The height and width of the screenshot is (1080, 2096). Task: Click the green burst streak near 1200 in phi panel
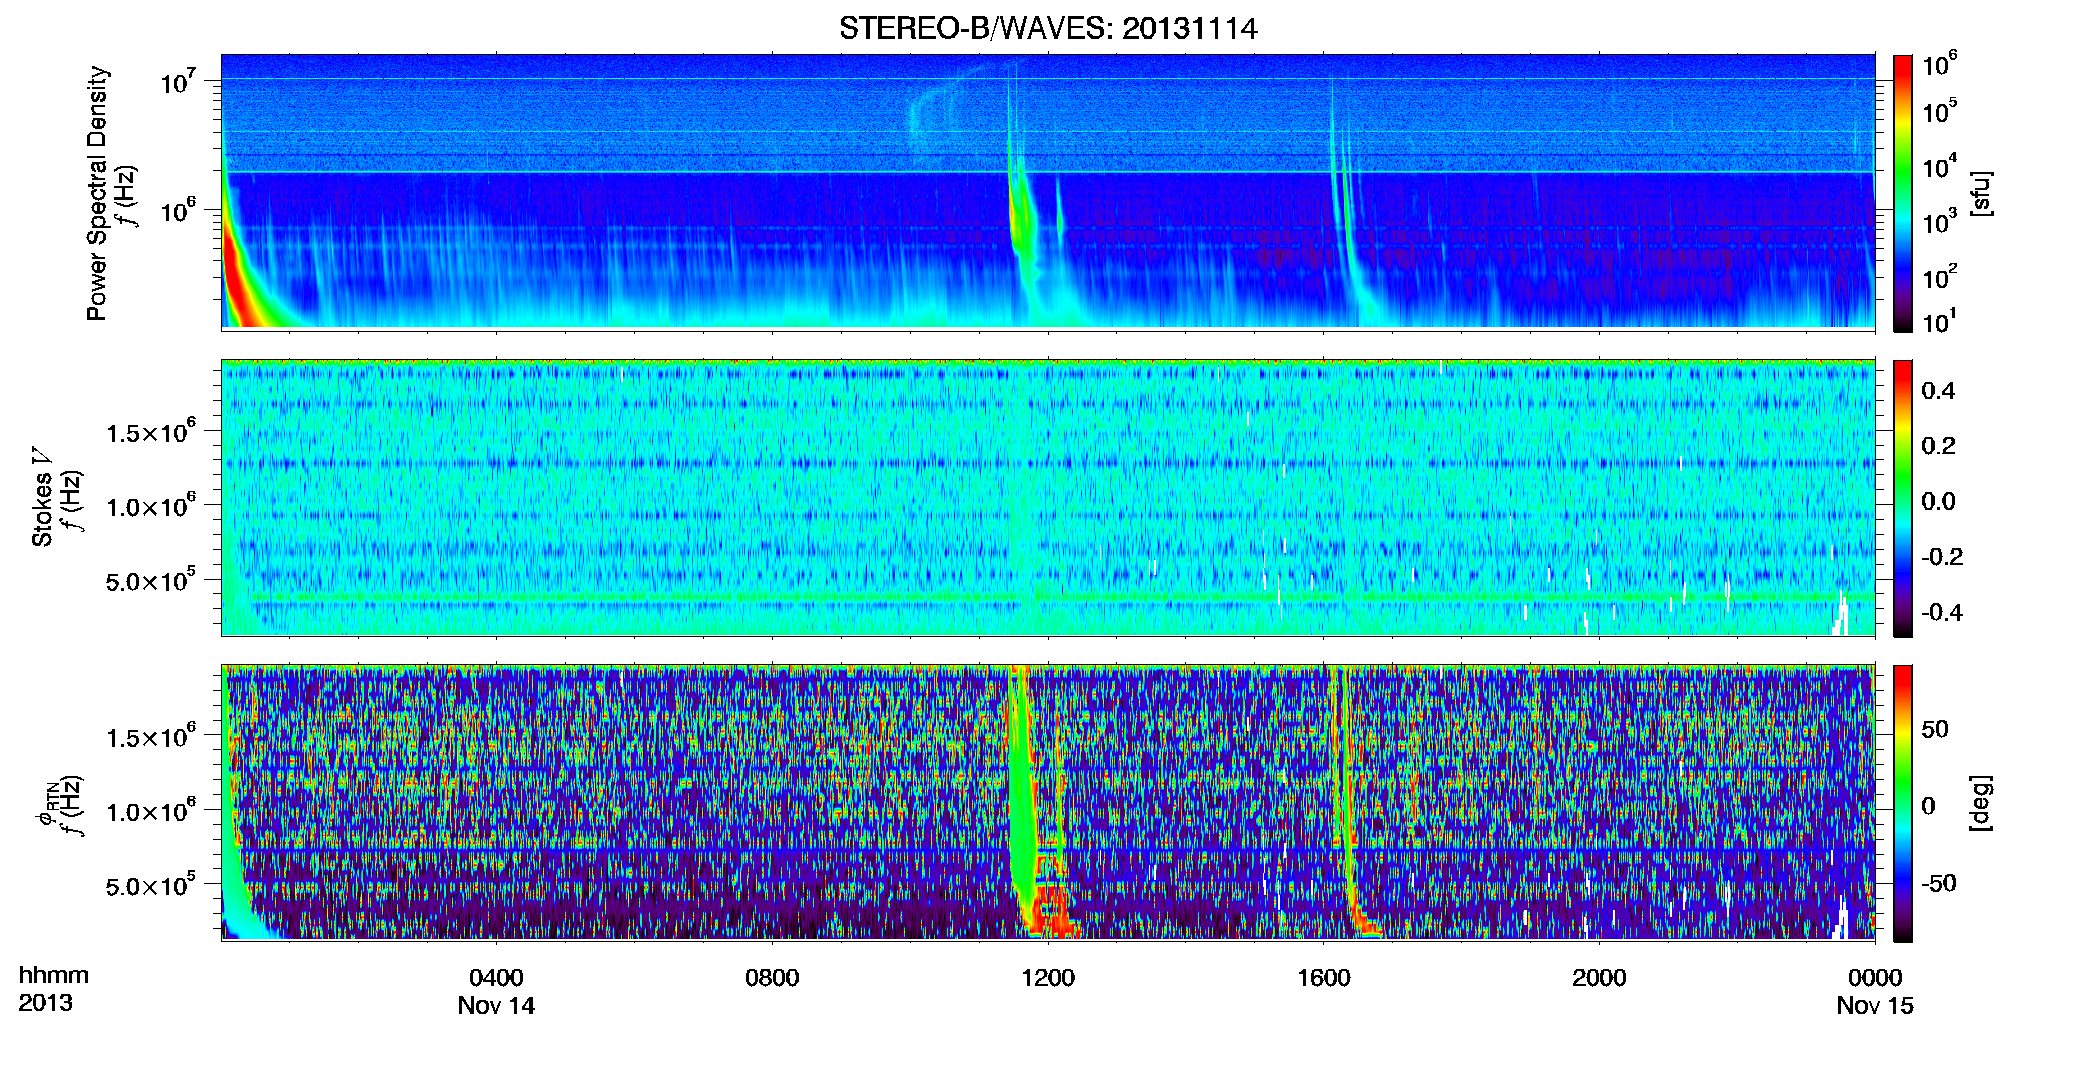click(1020, 790)
